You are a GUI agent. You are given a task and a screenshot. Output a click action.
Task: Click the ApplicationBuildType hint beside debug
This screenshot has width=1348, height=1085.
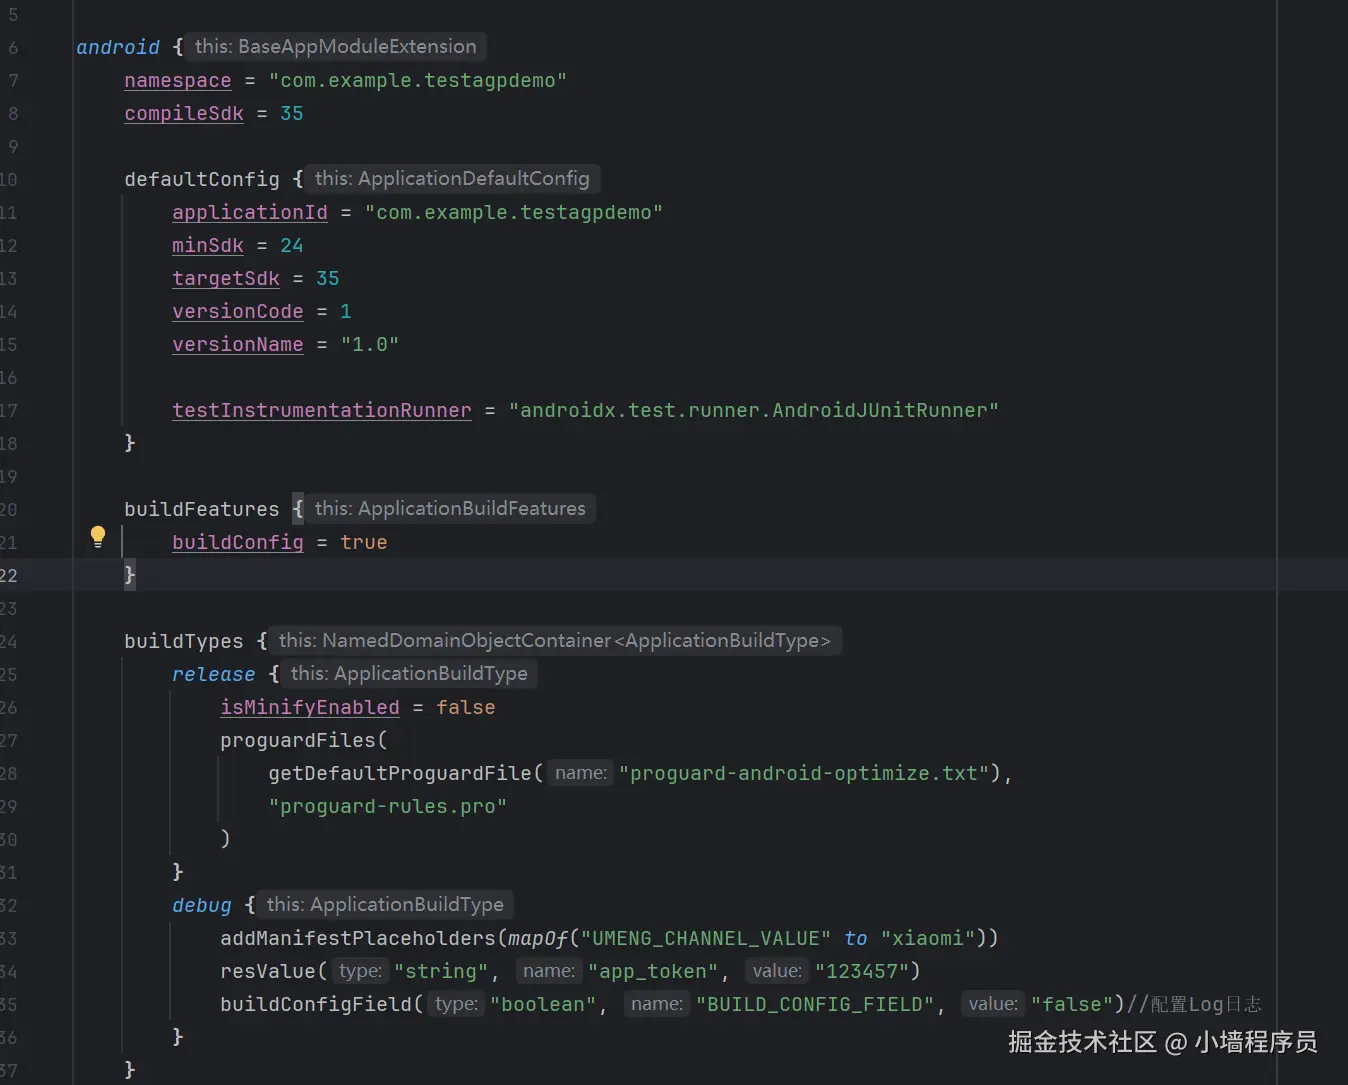[x=385, y=904]
